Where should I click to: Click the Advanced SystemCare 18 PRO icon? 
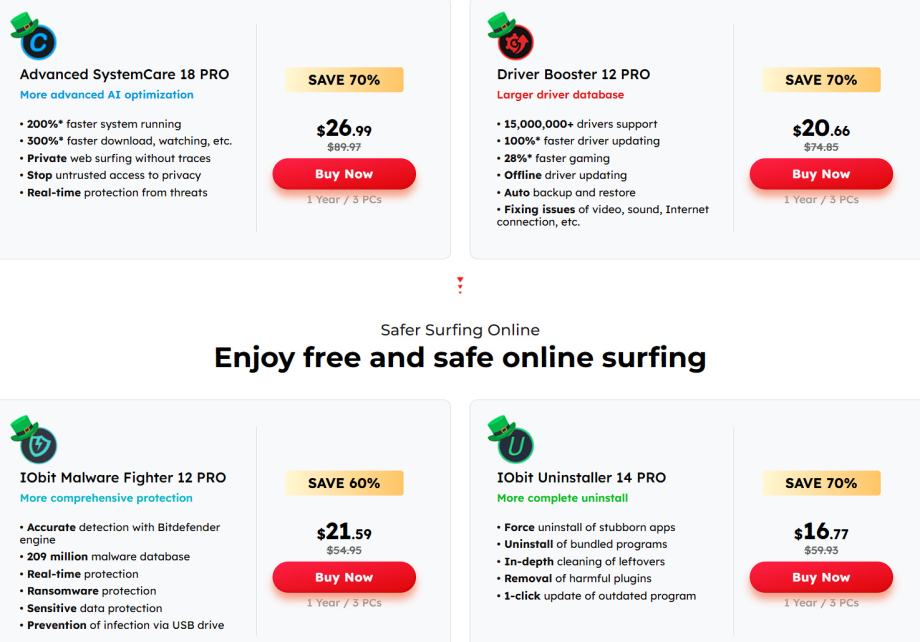[x=40, y=42]
